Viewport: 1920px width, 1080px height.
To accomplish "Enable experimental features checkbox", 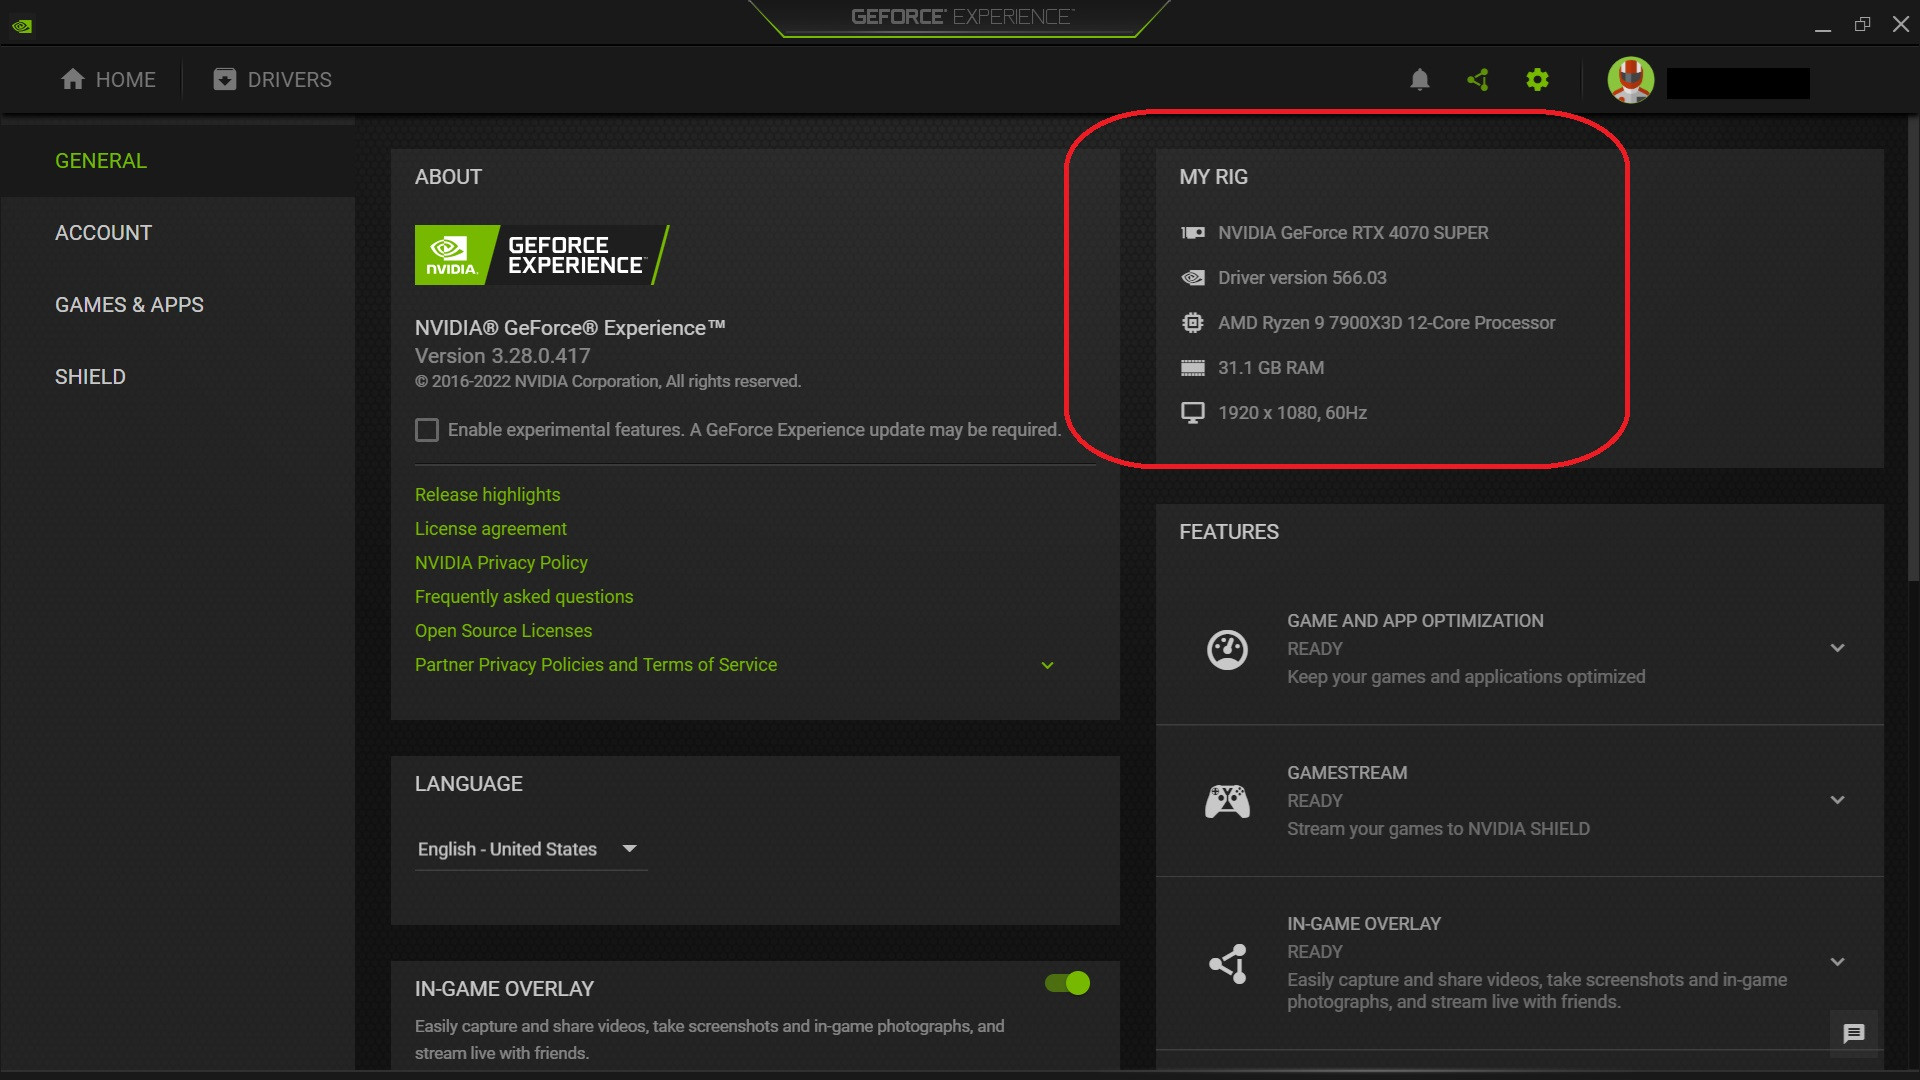I will (x=427, y=430).
